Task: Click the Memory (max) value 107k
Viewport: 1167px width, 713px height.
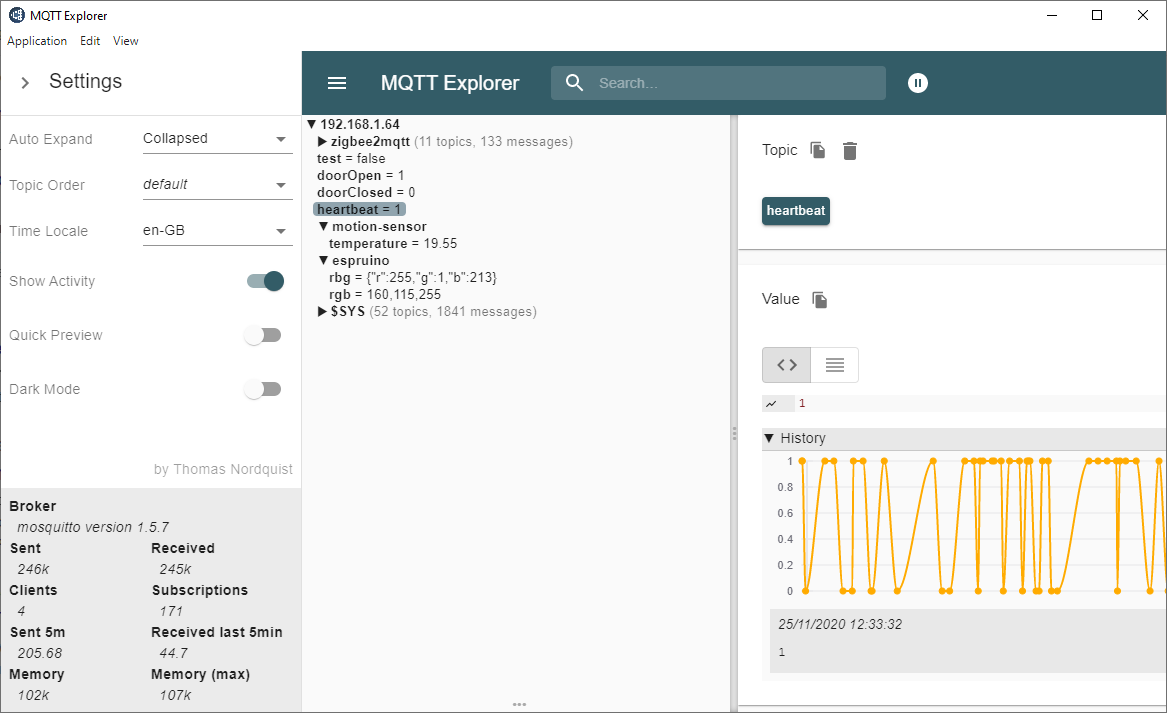Action: 175,695
